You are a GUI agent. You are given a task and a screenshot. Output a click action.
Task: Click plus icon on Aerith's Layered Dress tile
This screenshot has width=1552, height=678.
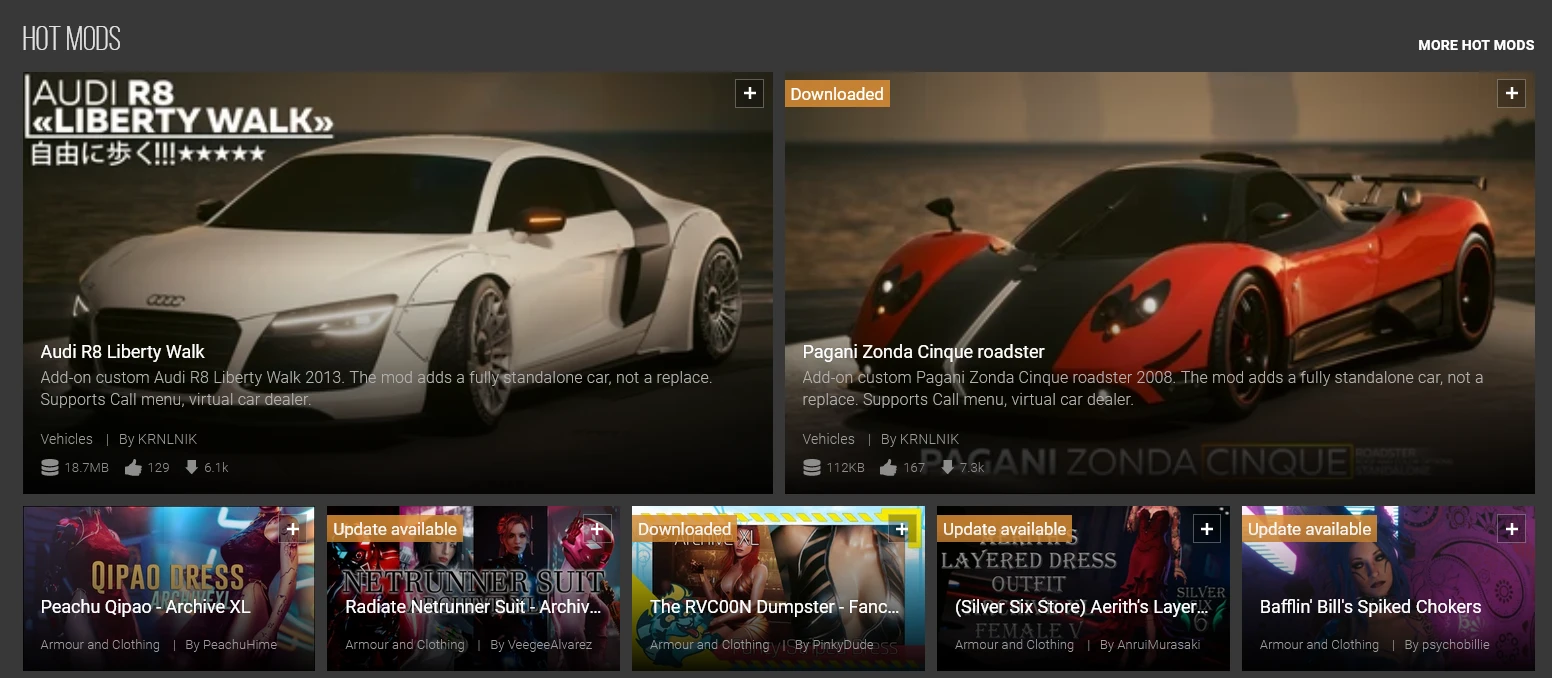tap(1207, 529)
